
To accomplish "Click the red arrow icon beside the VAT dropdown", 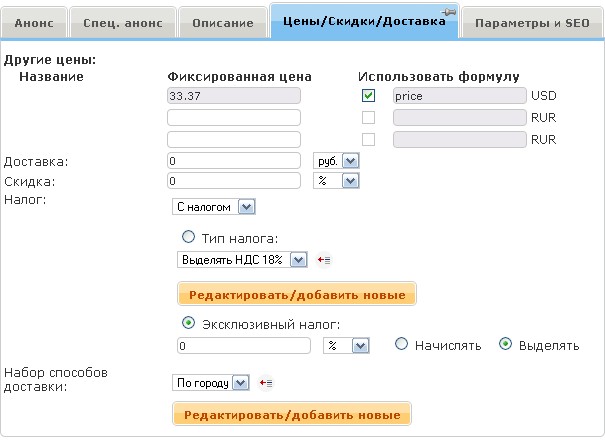I will 324,260.
